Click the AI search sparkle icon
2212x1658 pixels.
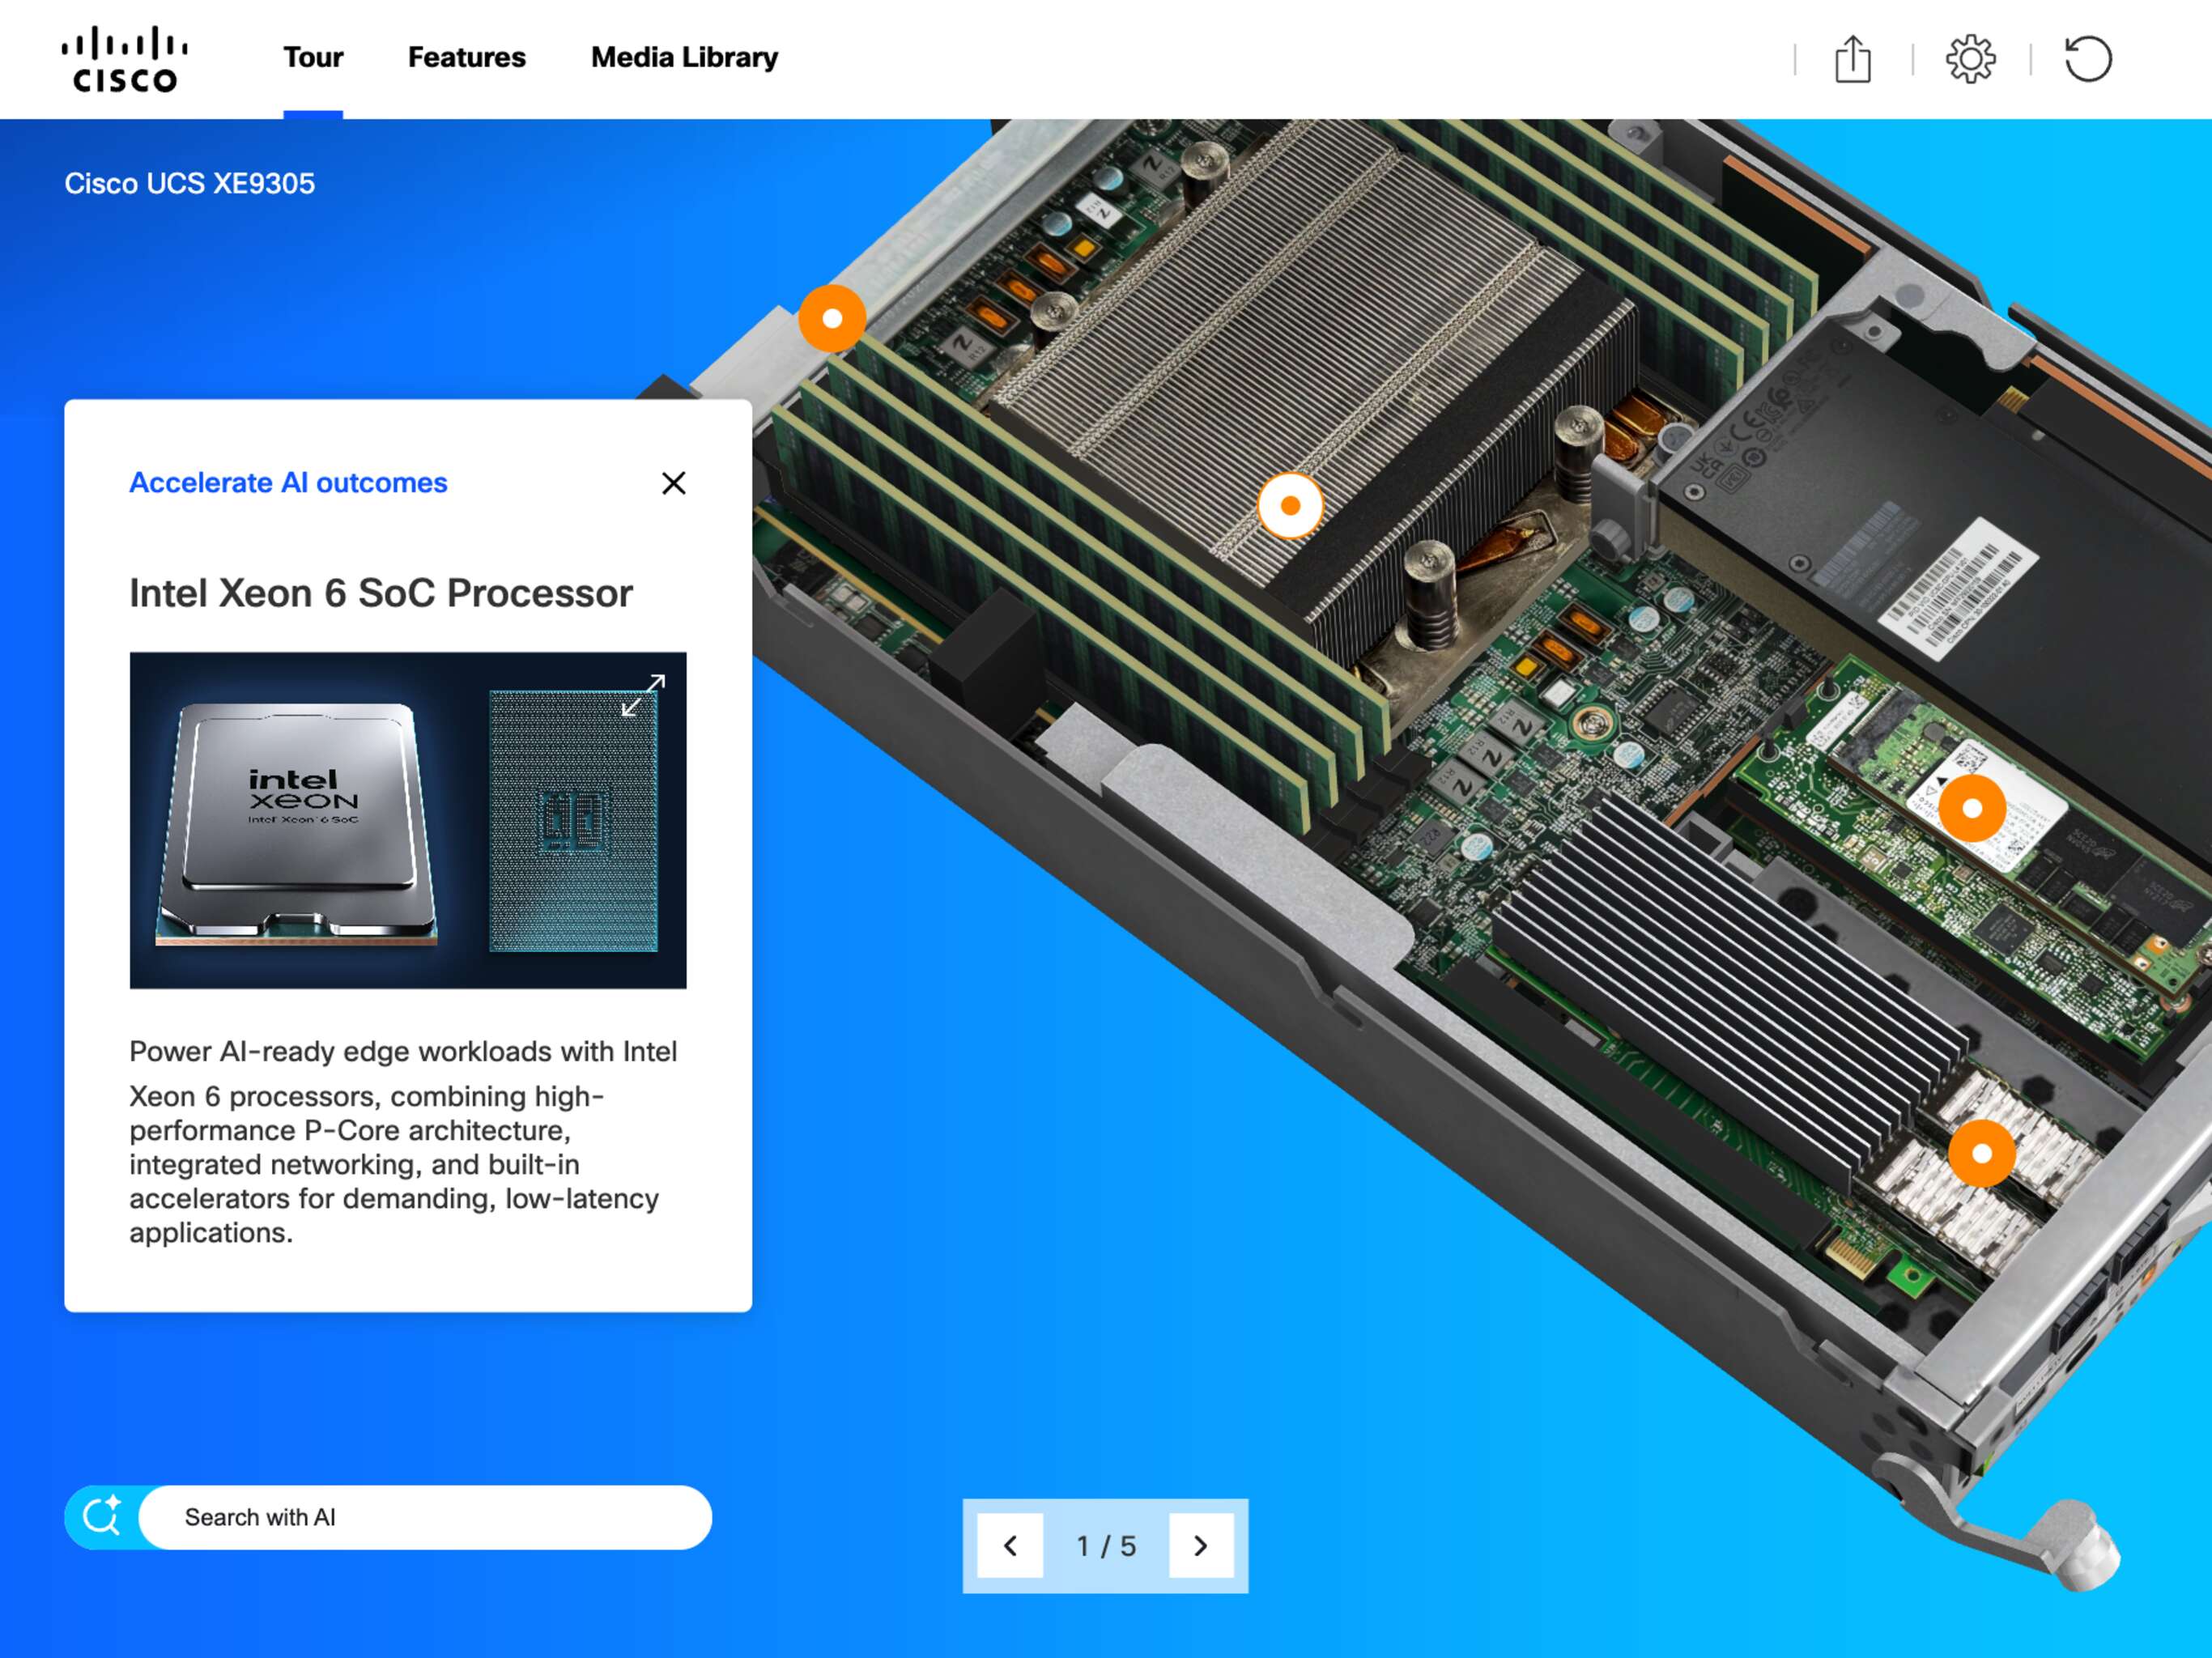click(x=102, y=1516)
